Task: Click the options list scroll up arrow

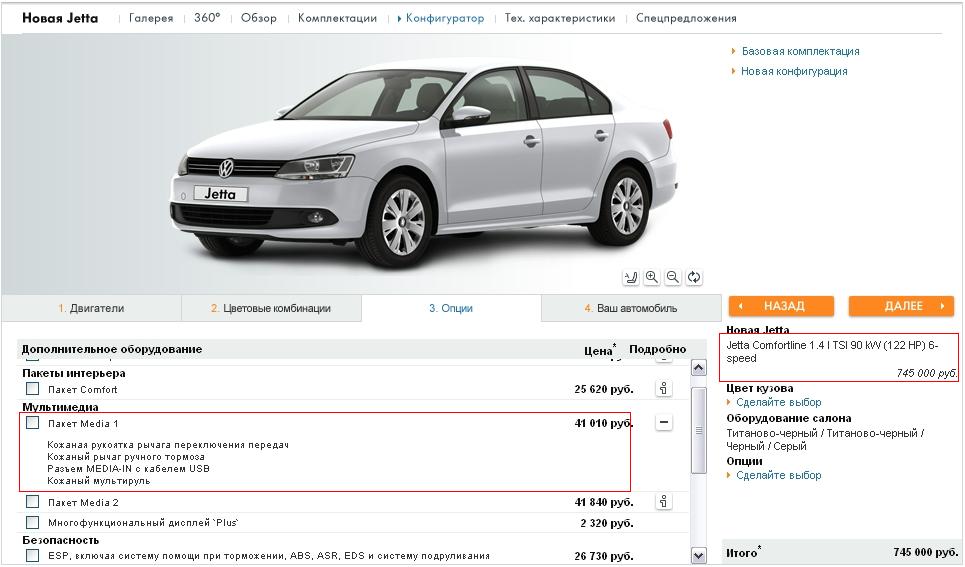Action: tap(699, 368)
